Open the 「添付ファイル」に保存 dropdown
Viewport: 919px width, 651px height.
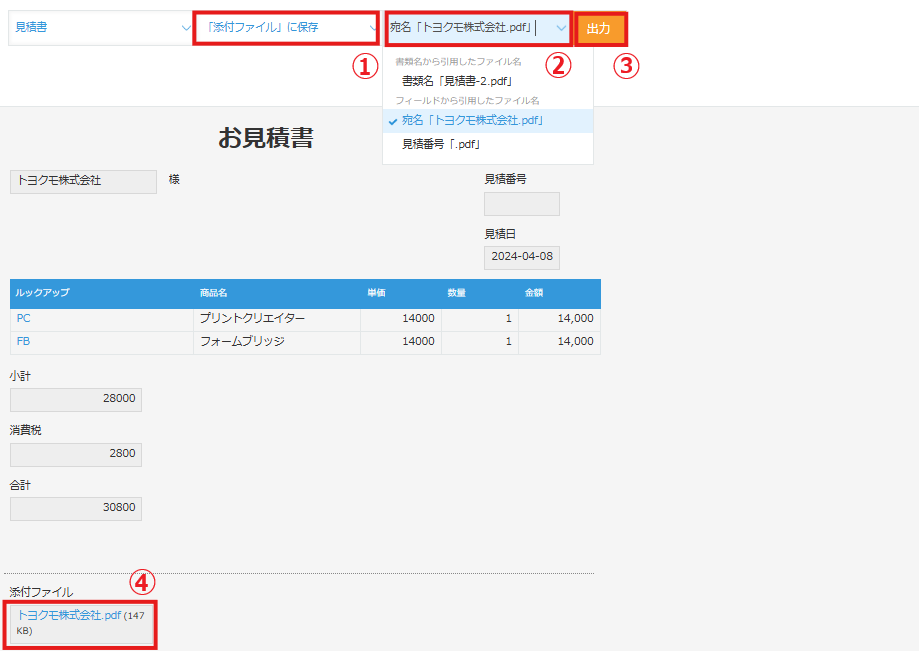[286, 28]
